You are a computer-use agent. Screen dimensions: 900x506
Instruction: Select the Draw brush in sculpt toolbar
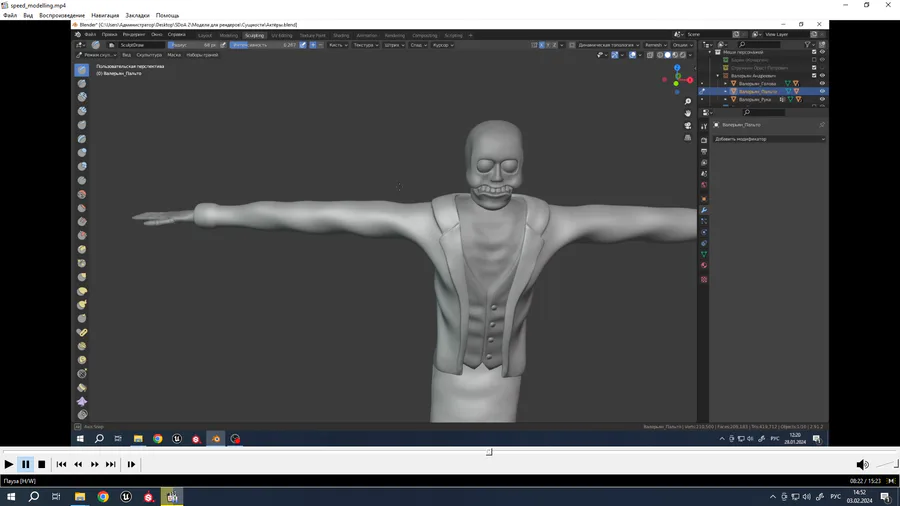click(x=82, y=70)
